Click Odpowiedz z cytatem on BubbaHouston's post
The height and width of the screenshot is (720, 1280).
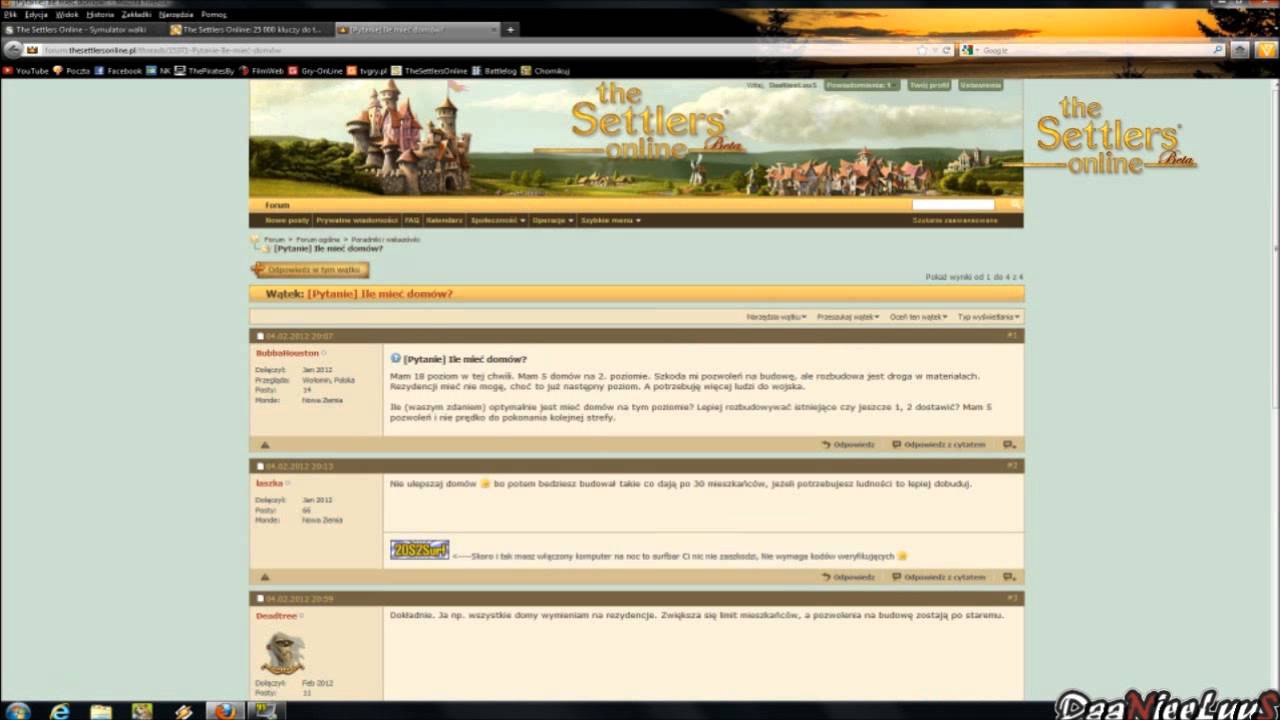tap(939, 444)
